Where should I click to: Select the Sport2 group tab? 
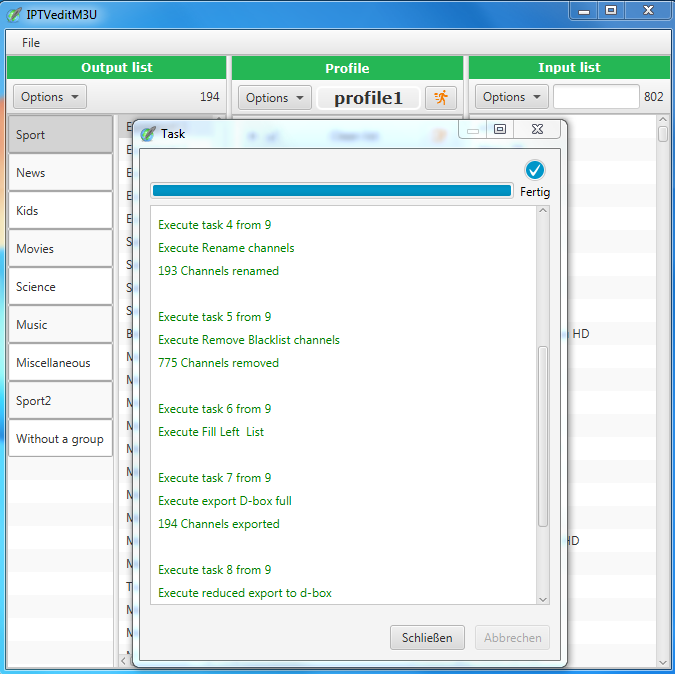pyautogui.click(x=60, y=401)
